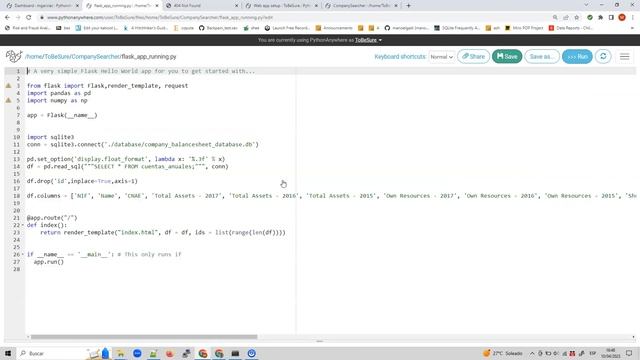Screen dimensions: 640x360
Task: Open the Chrome profile avatar
Action: click(622, 18)
